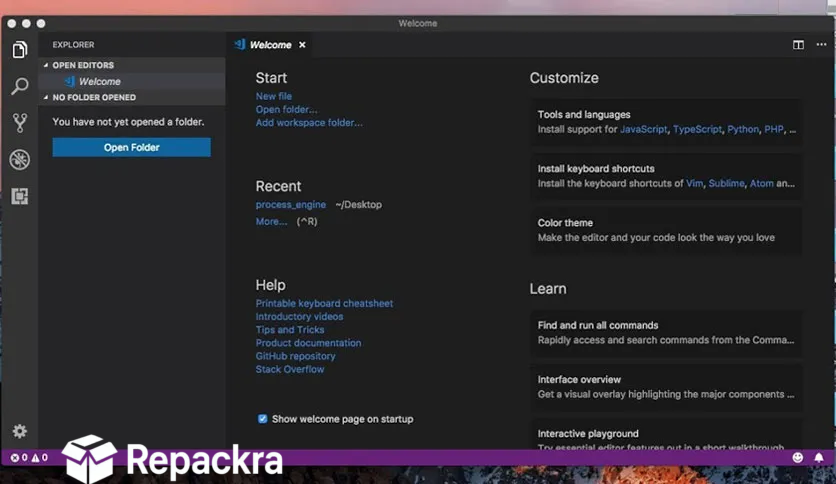This screenshot has height=484, width=836.
Task: Click the TypeScript language link
Action: [x=697, y=130]
